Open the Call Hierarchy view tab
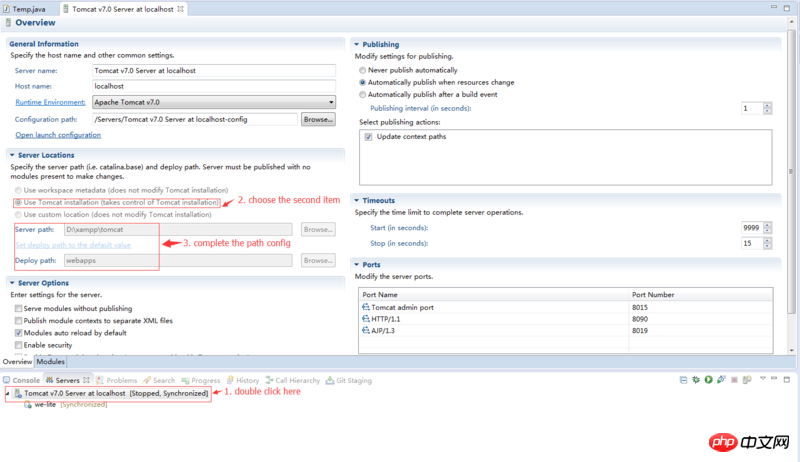The width and height of the screenshot is (800, 462). (293, 380)
